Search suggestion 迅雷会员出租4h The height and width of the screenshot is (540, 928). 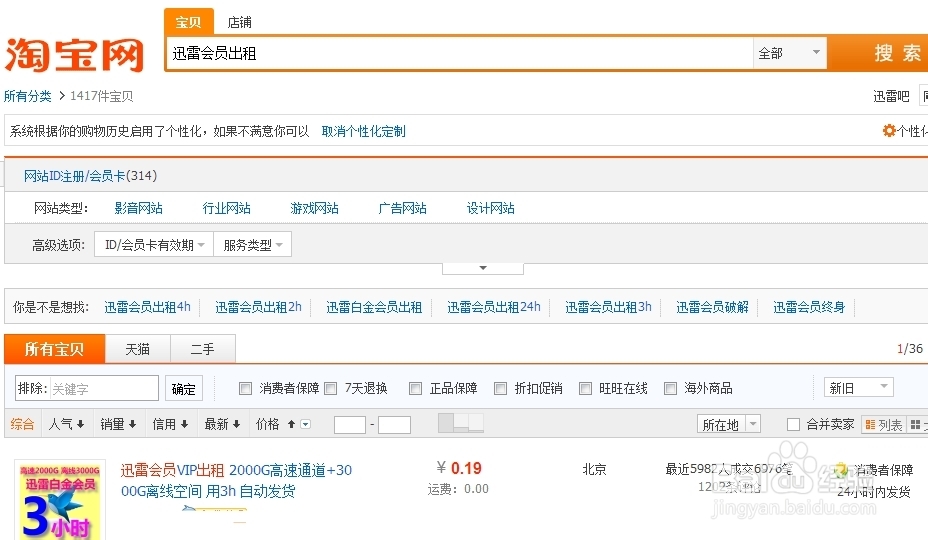click(147, 307)
